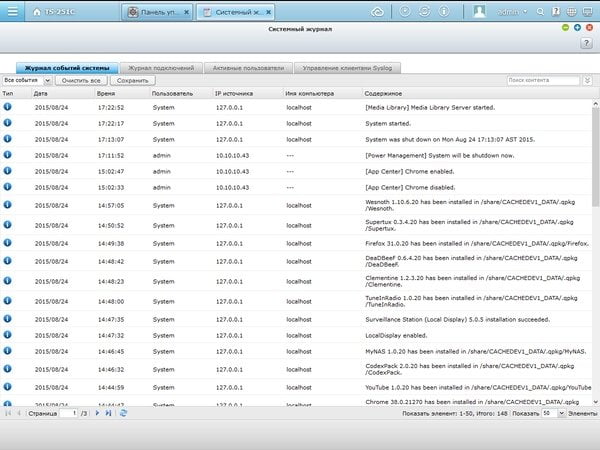Close the Системный журнал taskbar tab
The height and width of the screenshot is (450, 600).
point(269,12)
